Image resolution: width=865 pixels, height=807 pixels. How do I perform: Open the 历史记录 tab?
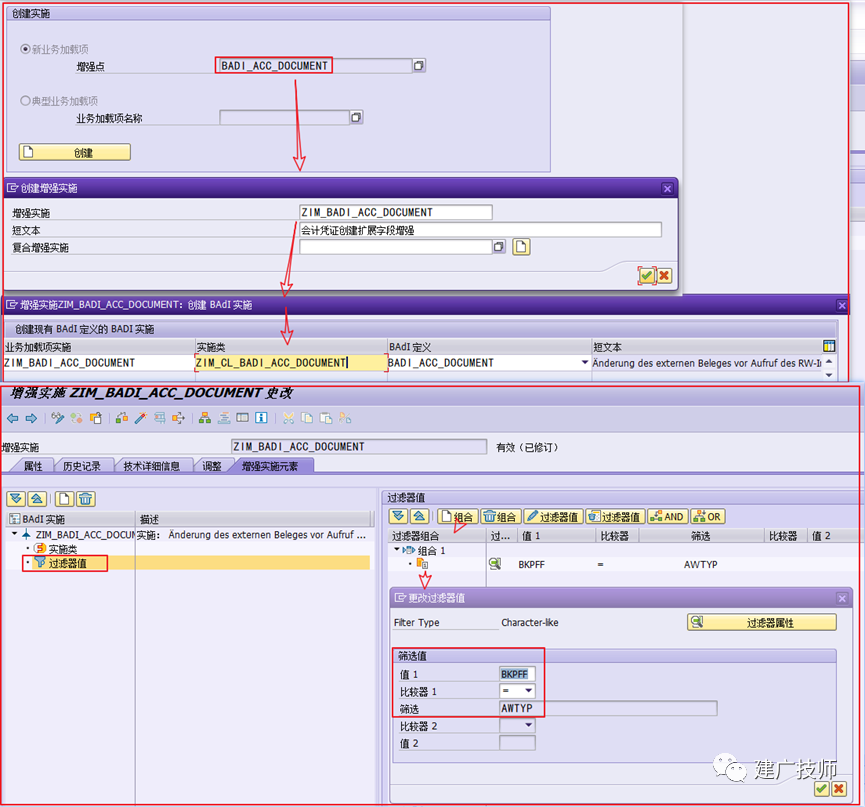[81, 466]
